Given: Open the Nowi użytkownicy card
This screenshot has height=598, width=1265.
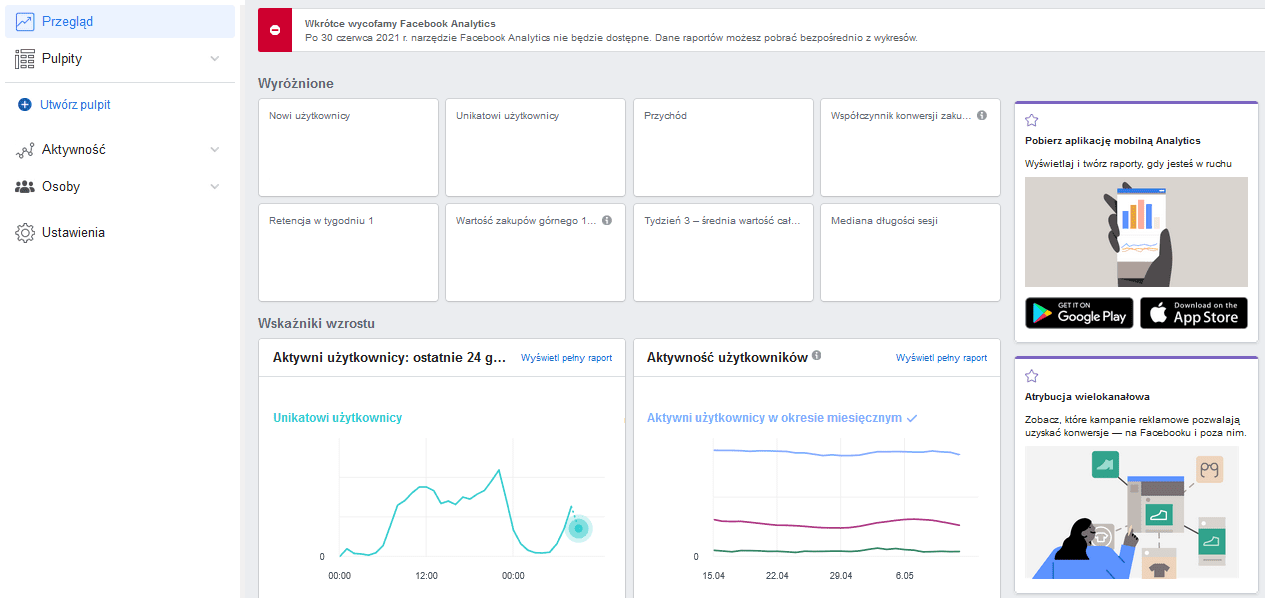Looking at the screenshot, I should 348,147.
